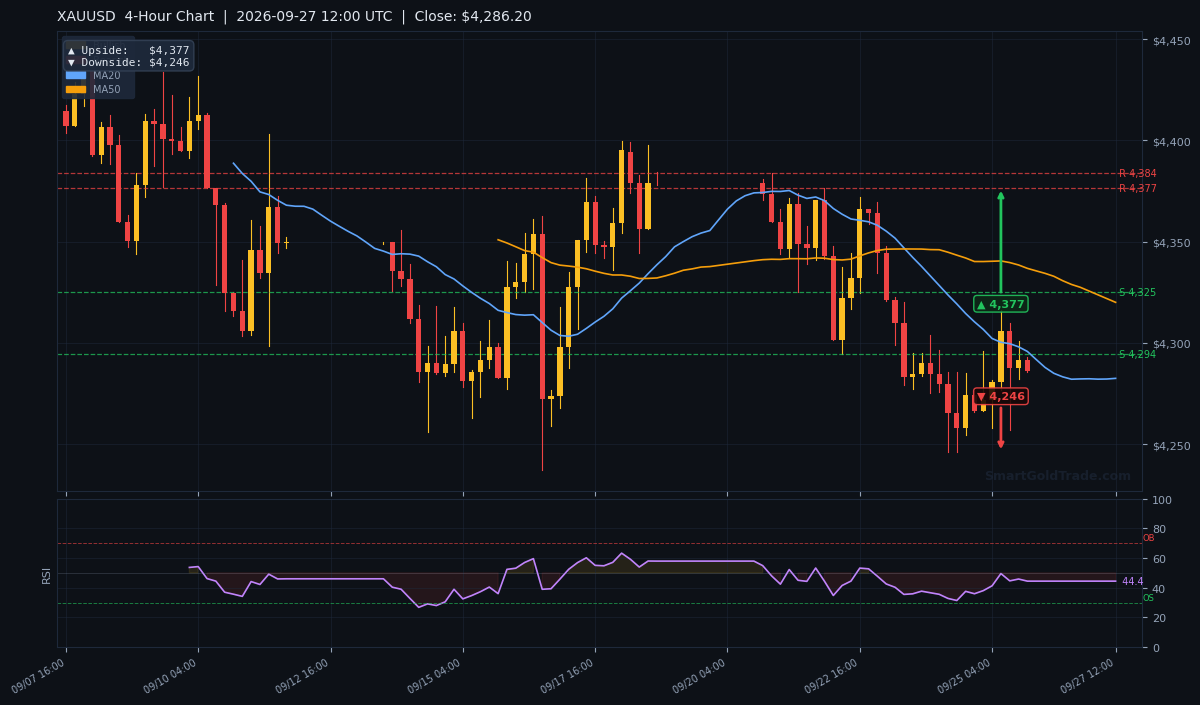
Task: Click the S 4,294 support label
Action: pos(1137,354)
